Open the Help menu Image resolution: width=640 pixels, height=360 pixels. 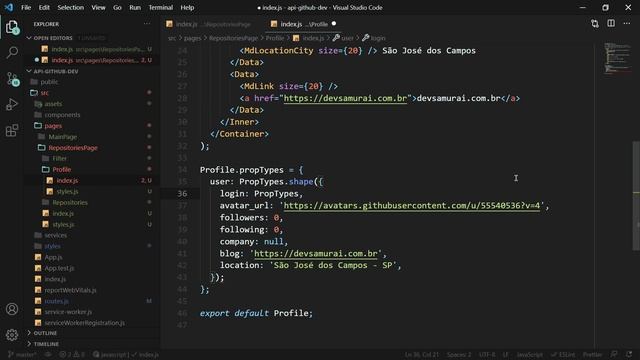tap(187, 7)
